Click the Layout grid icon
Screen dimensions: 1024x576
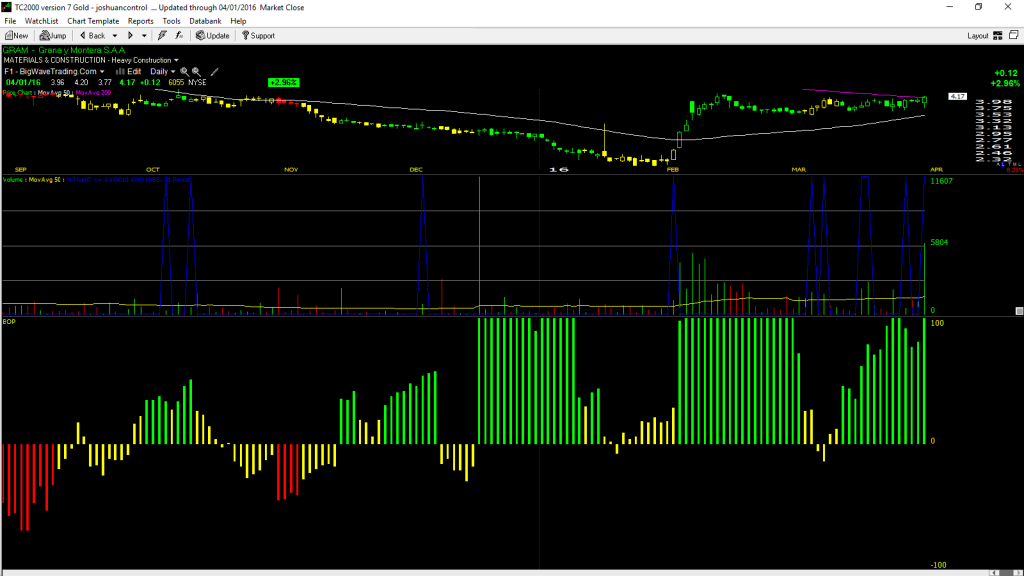point(998,36)
